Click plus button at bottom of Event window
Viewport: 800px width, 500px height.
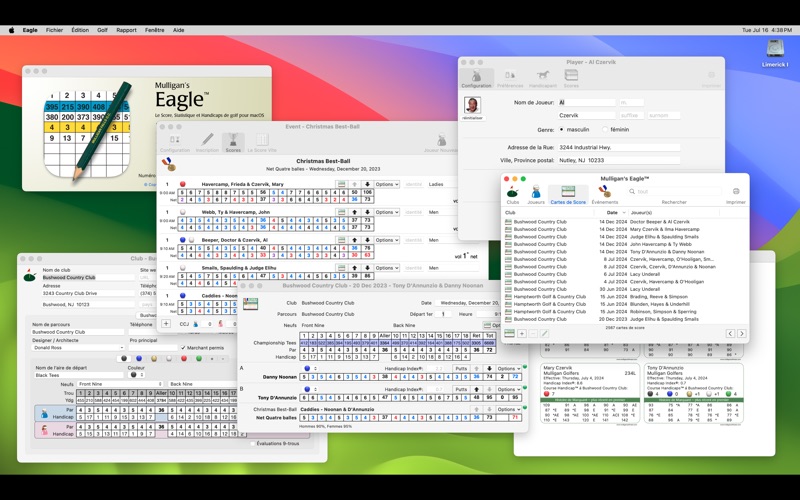point(166,323)
